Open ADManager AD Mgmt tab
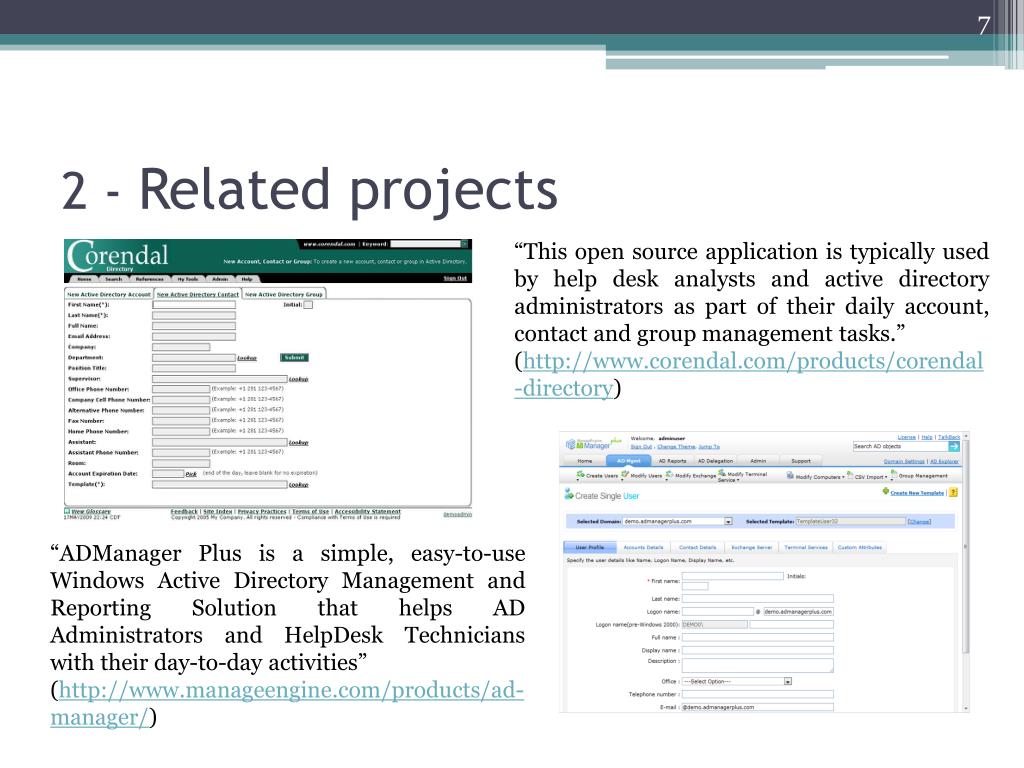1024x768 pixels. click(628, 460)
